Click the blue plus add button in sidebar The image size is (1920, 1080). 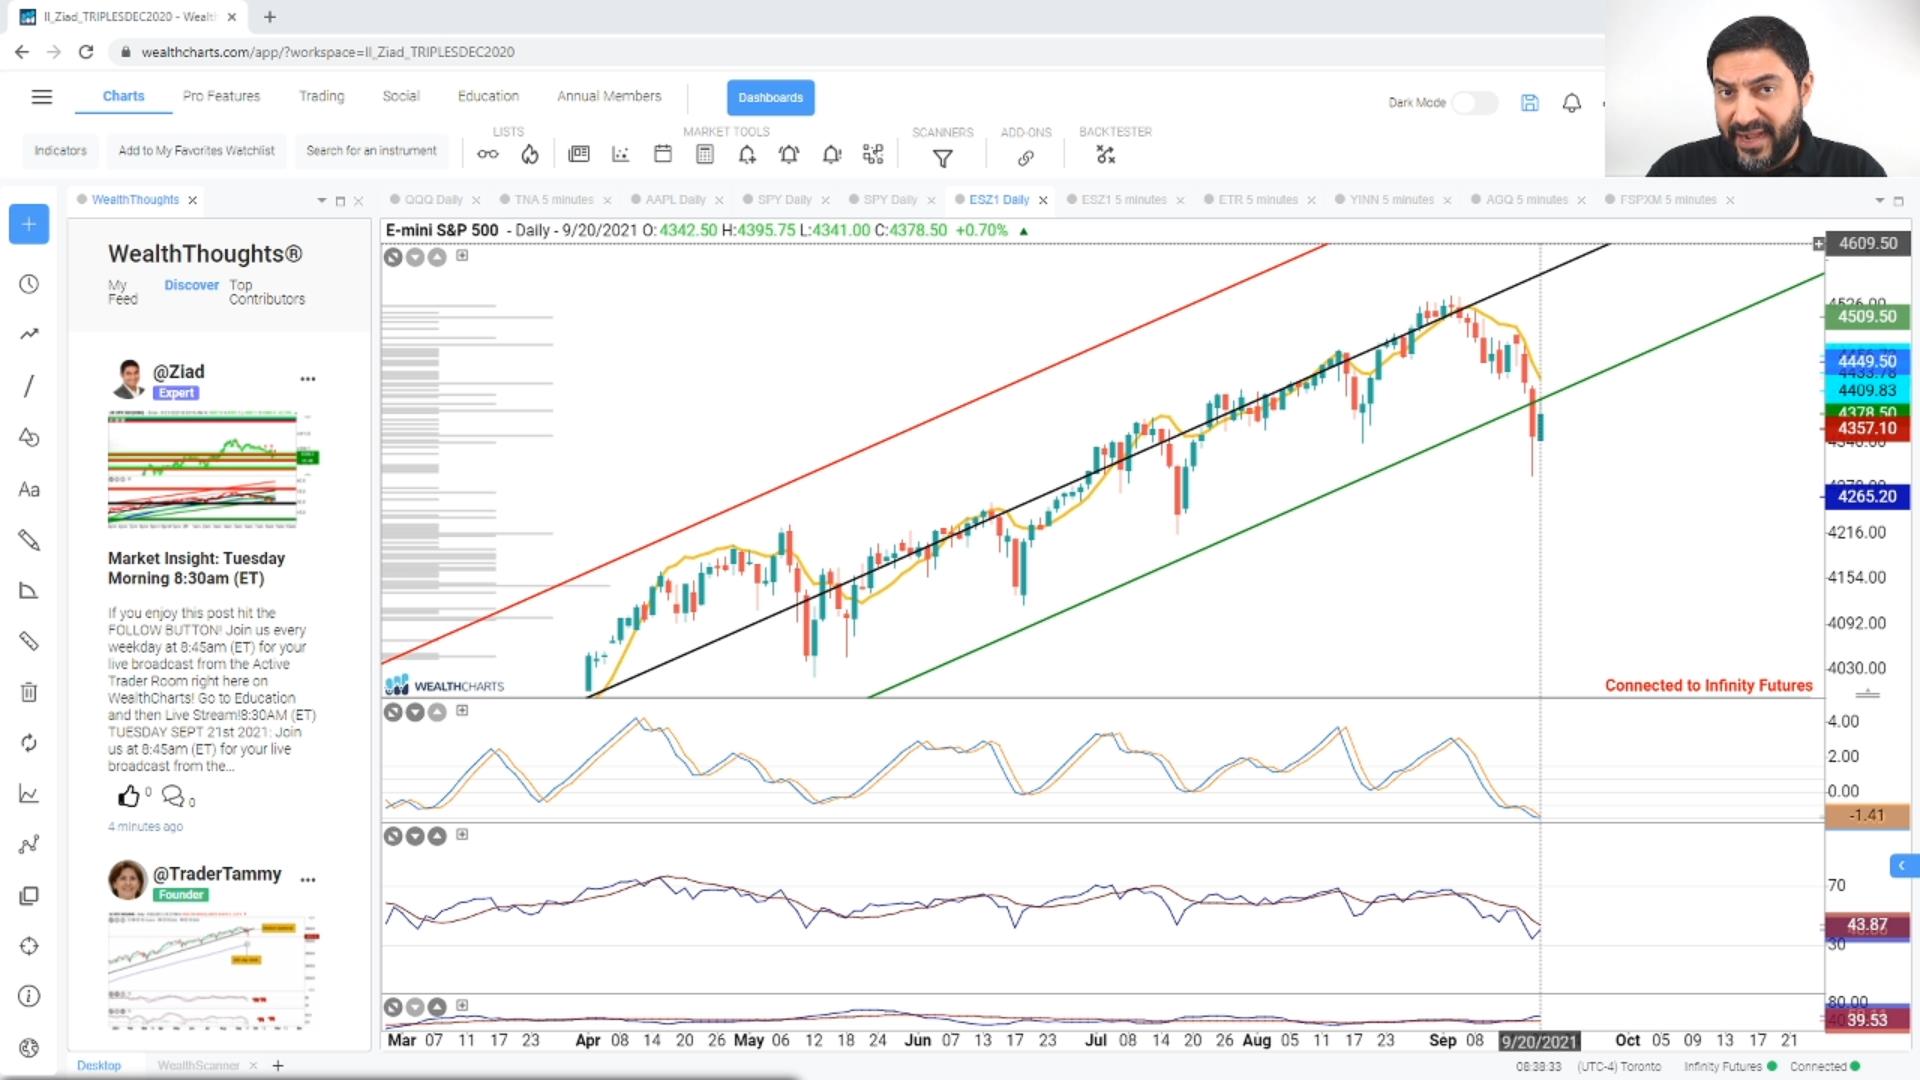tap(29, 224)
